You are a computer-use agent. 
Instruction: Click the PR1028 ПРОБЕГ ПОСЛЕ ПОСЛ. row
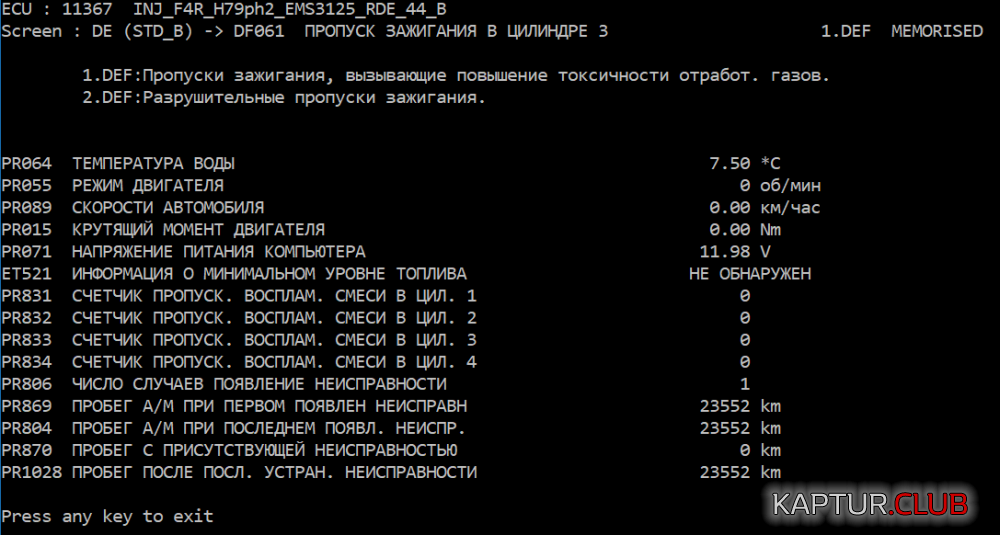click(239, 472)
